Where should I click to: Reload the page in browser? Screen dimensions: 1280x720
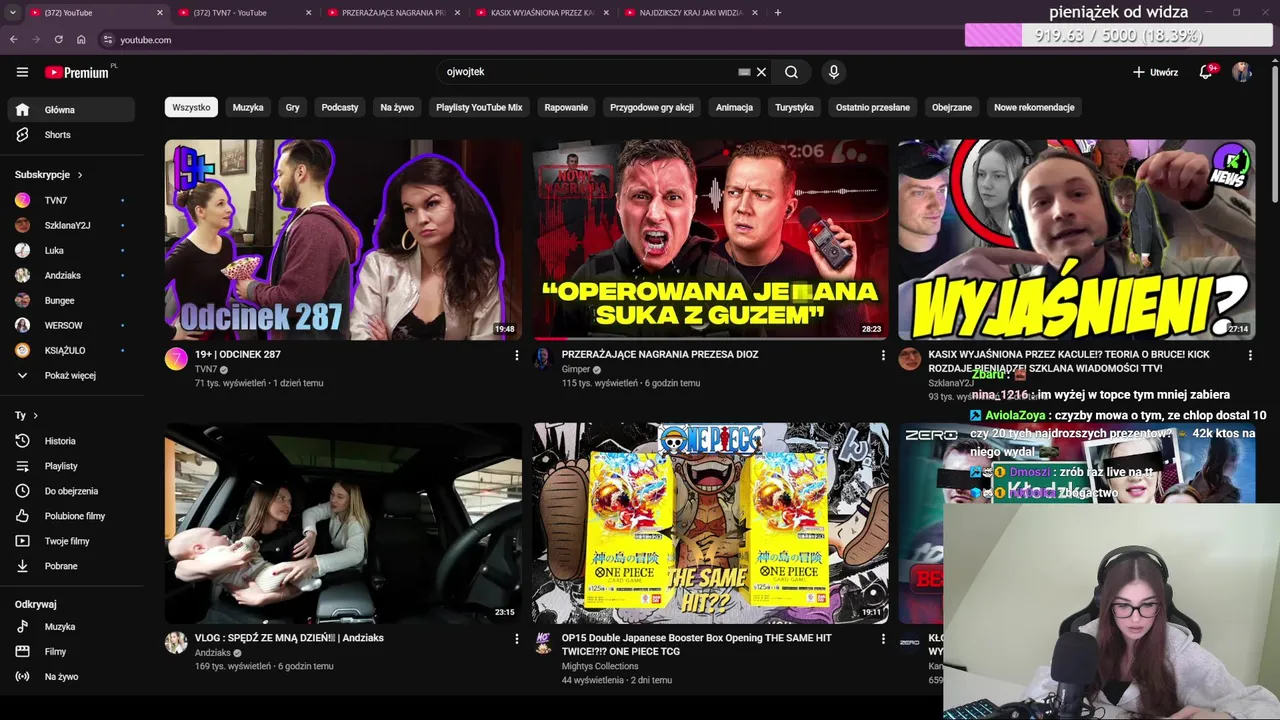[58, 40]
